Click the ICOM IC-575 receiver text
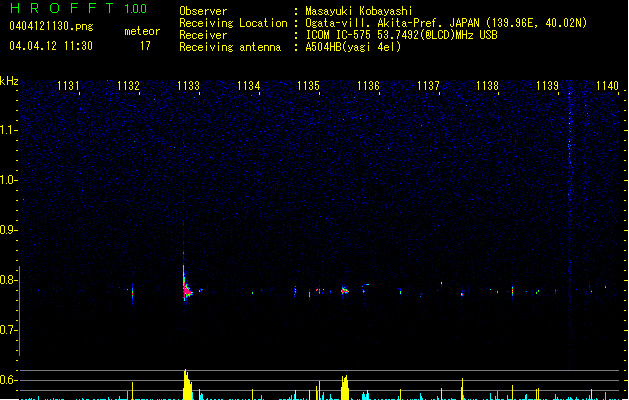629x400 pixels. [401, 35]
